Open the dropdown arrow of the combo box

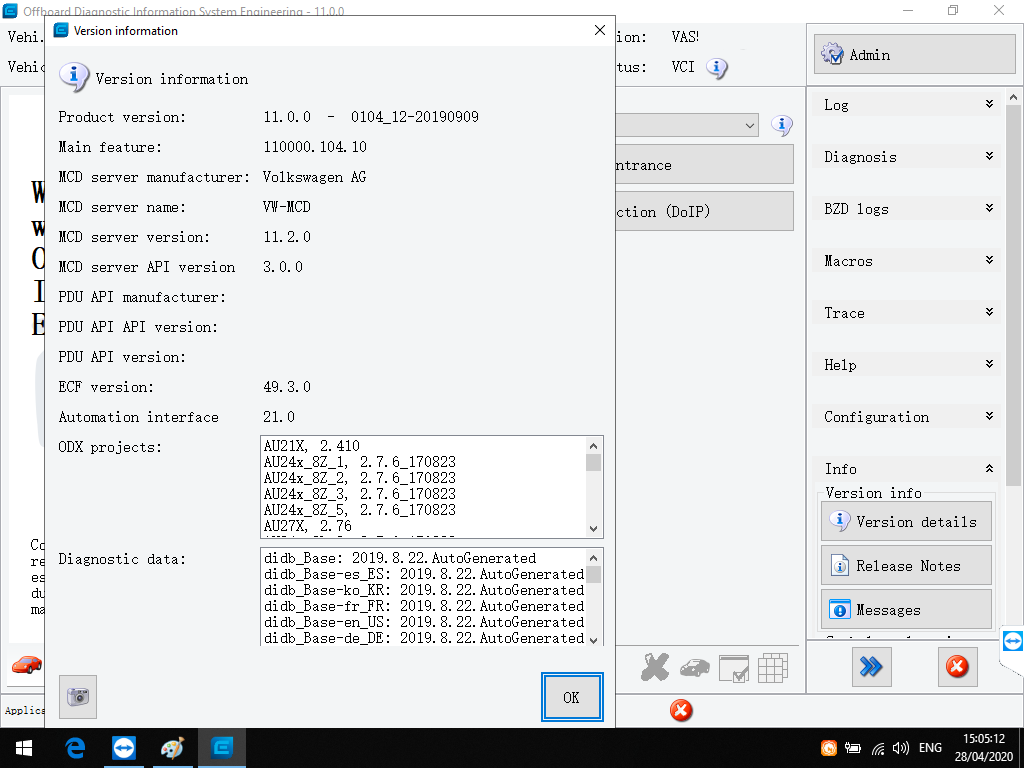pyautogui.click(x=750, y=125)
